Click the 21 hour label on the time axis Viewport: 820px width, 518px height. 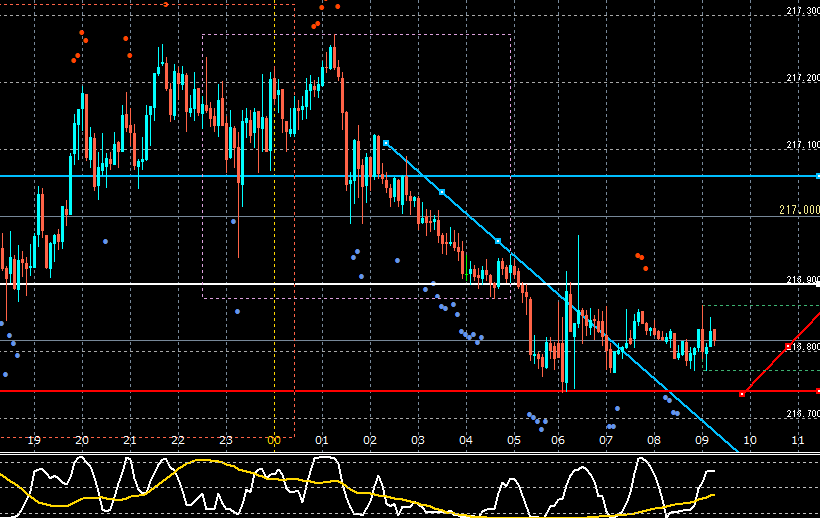[130, 440]
